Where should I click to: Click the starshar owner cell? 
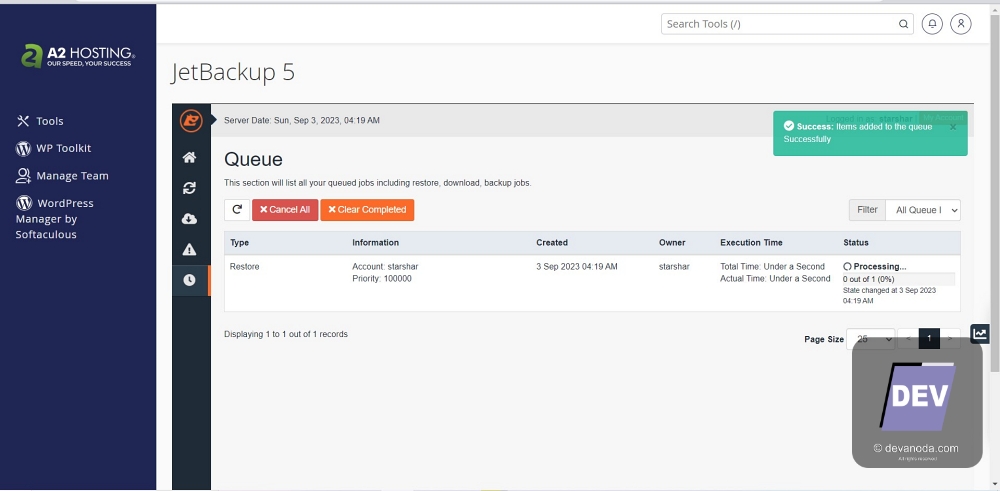point(674,267)
